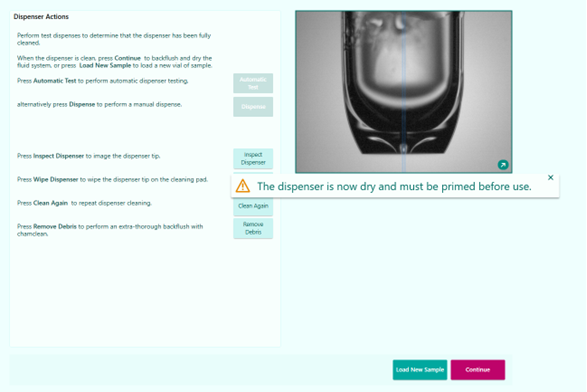
Task: Click the 'Press Wipe Dispenser' instruction text
Action: tap(112, 179)
